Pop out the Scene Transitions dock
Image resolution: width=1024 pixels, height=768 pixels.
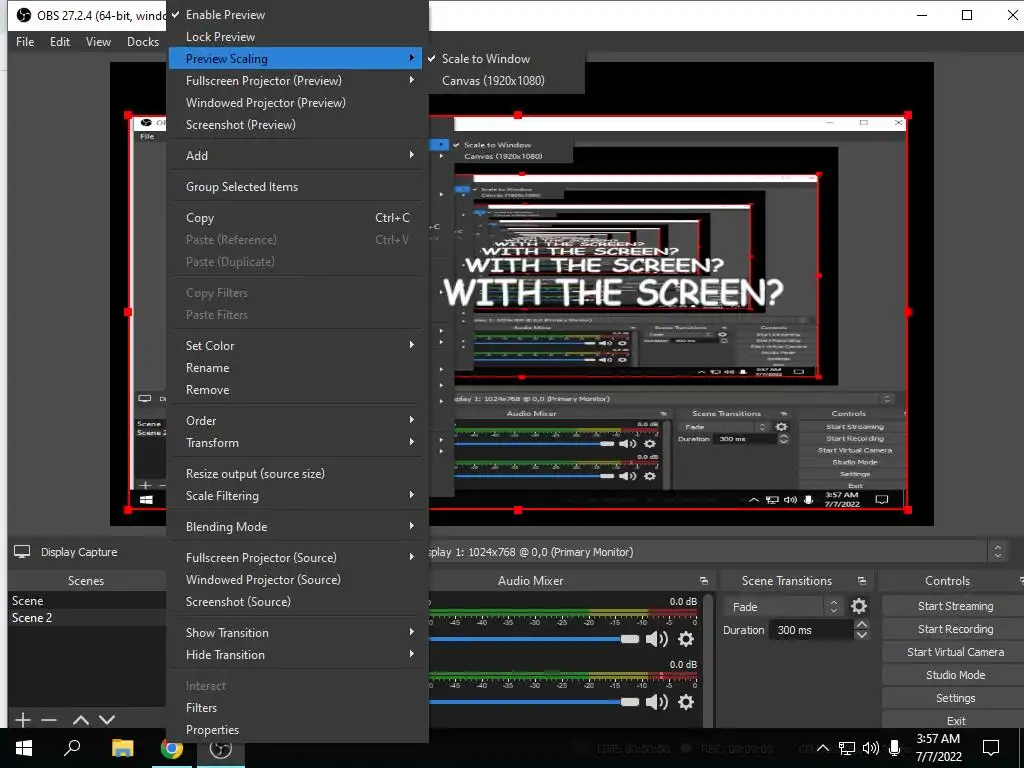pos(861,581)
